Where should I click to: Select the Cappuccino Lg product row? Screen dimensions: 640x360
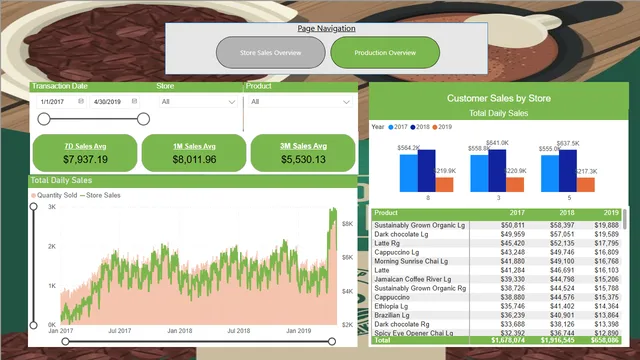tap(496, 252)
